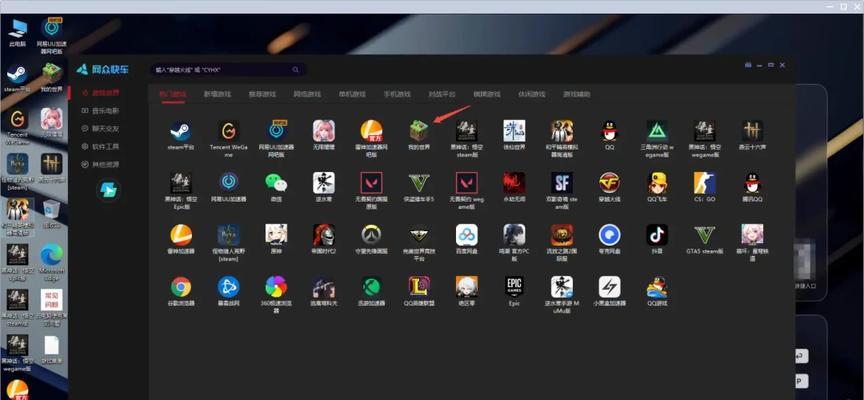Switch to the 对战平台 tab
The image size is (864, 400).
click(x=442, y=94)
